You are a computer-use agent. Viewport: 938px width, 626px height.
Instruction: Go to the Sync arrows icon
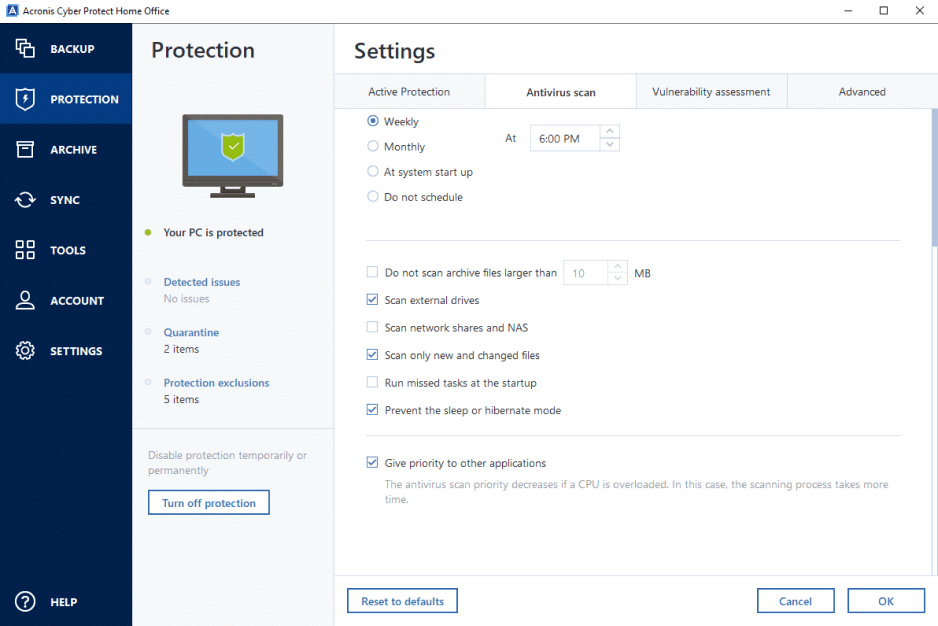click(25, 200)
